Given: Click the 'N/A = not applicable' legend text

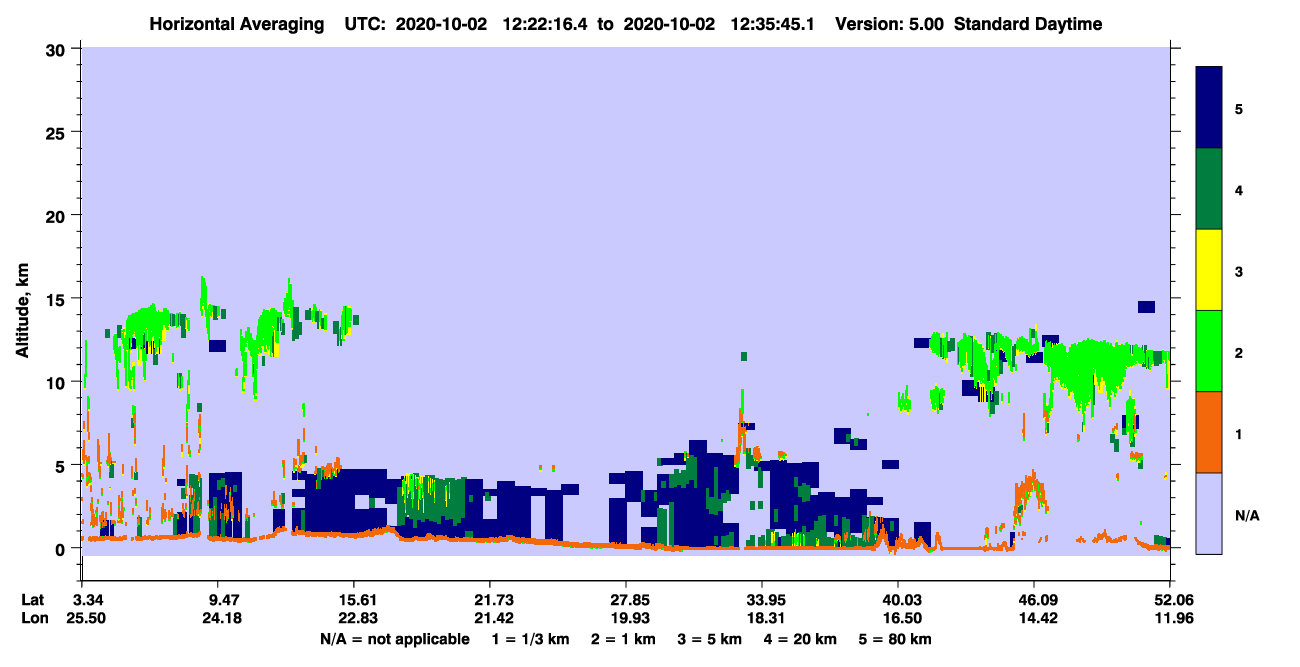Looking at the screenshot, I should pos(395,639).
